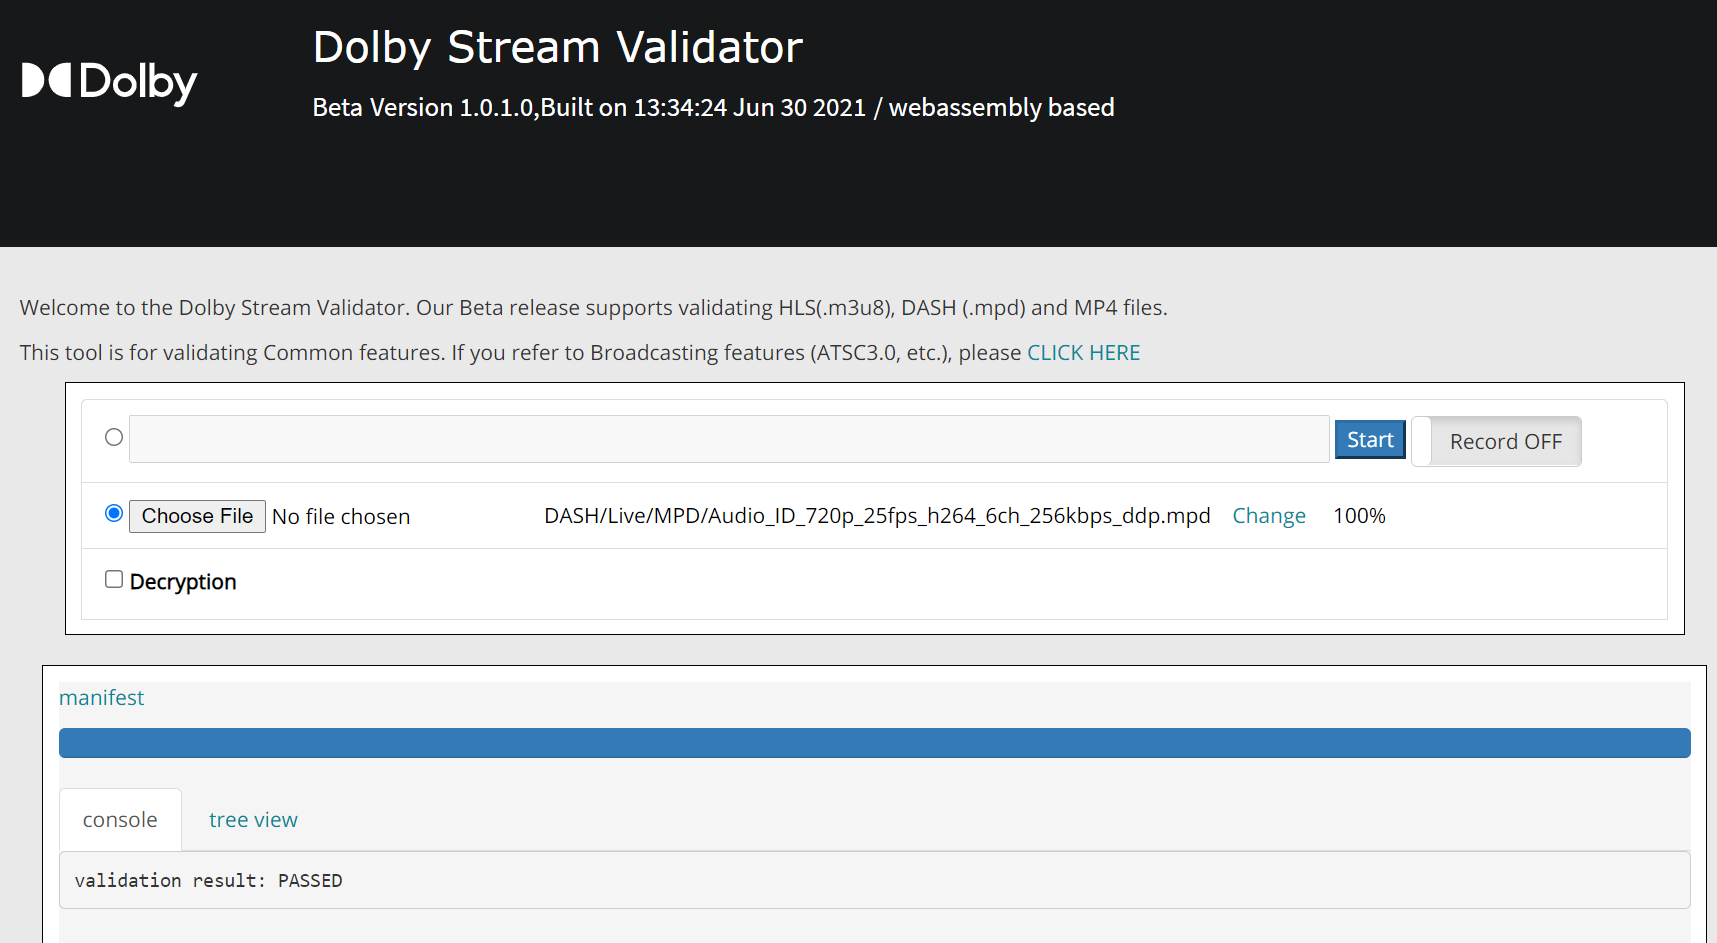Click the validation result PASSED console message

coord(207,880)
